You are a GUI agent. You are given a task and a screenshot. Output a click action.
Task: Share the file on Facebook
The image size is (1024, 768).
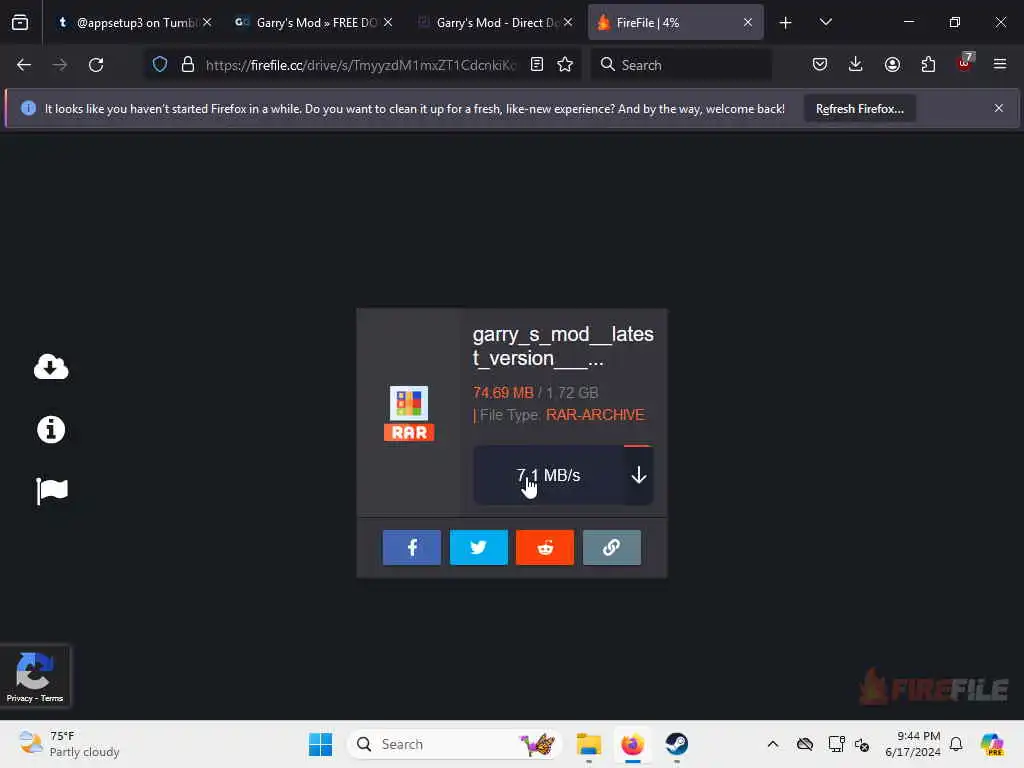(x=411, y=547)
